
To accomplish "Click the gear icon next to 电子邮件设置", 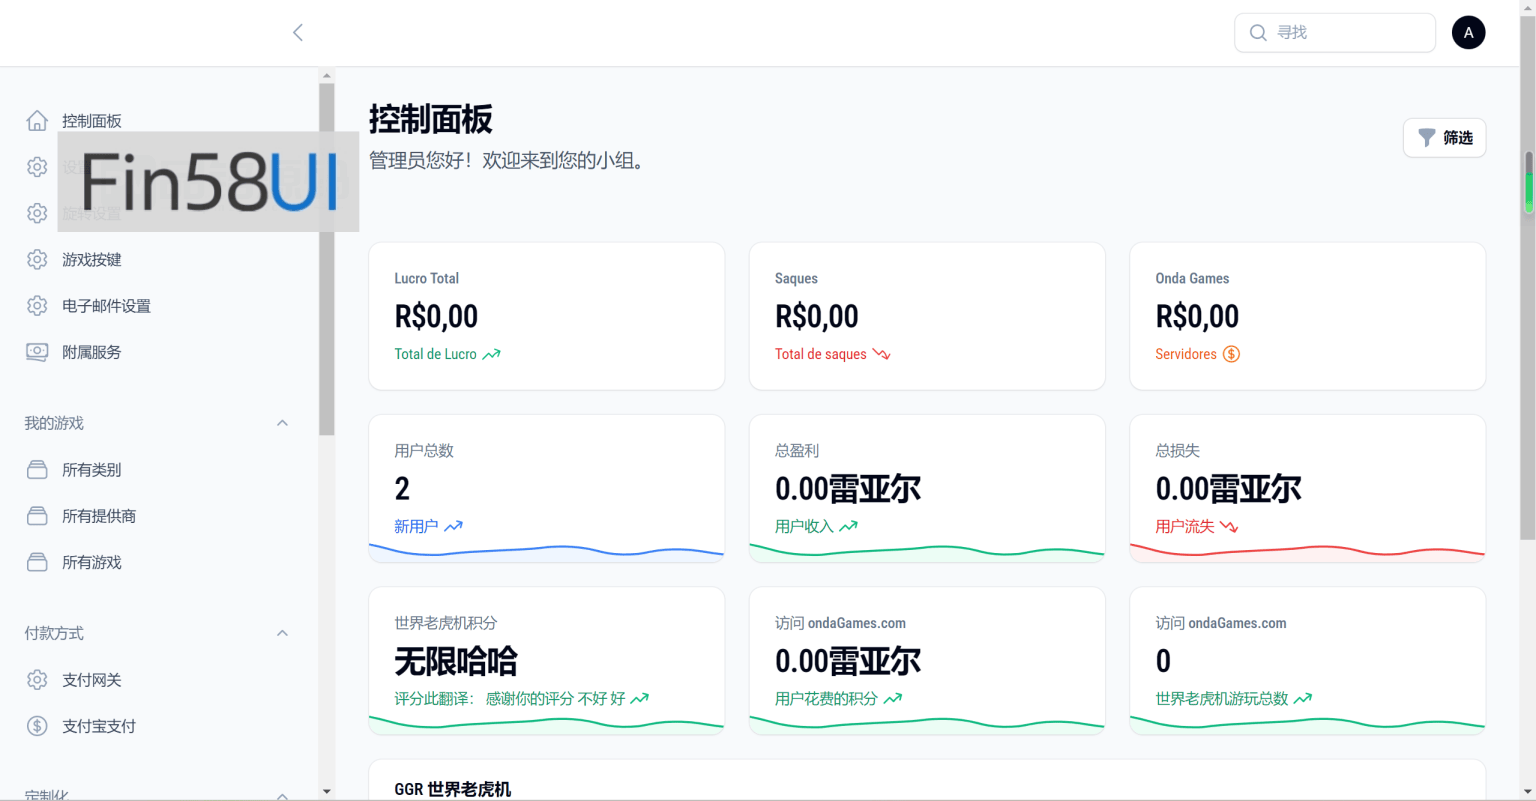I will pos(37,306).
